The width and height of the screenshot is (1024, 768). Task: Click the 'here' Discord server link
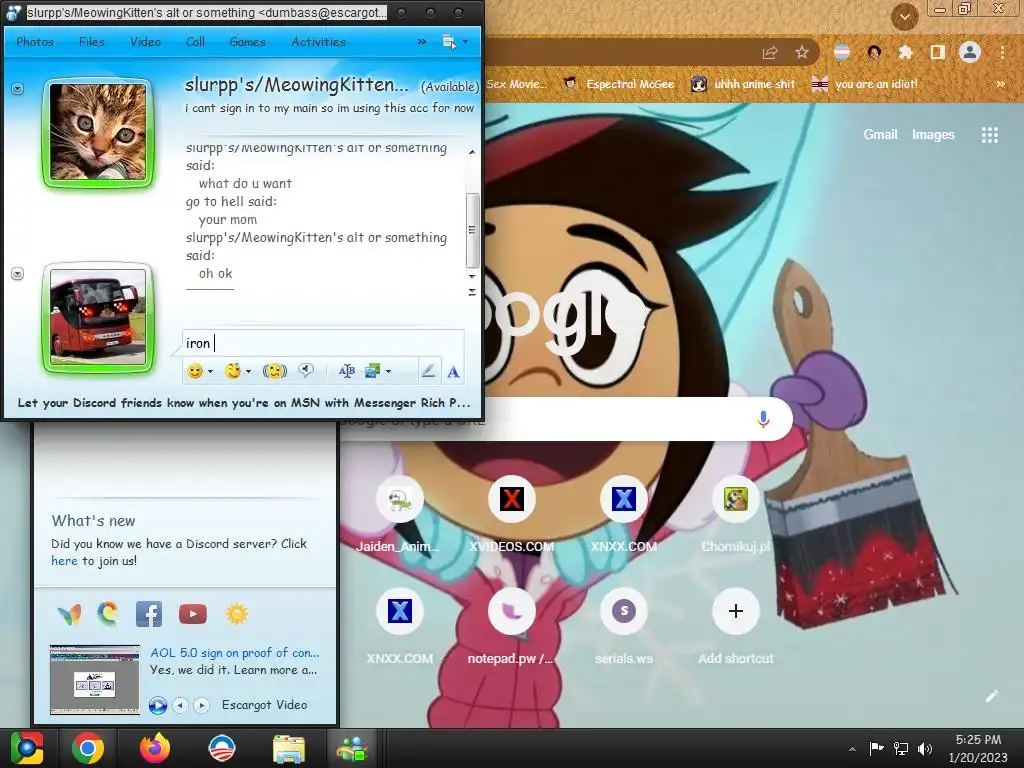[64, 561]
